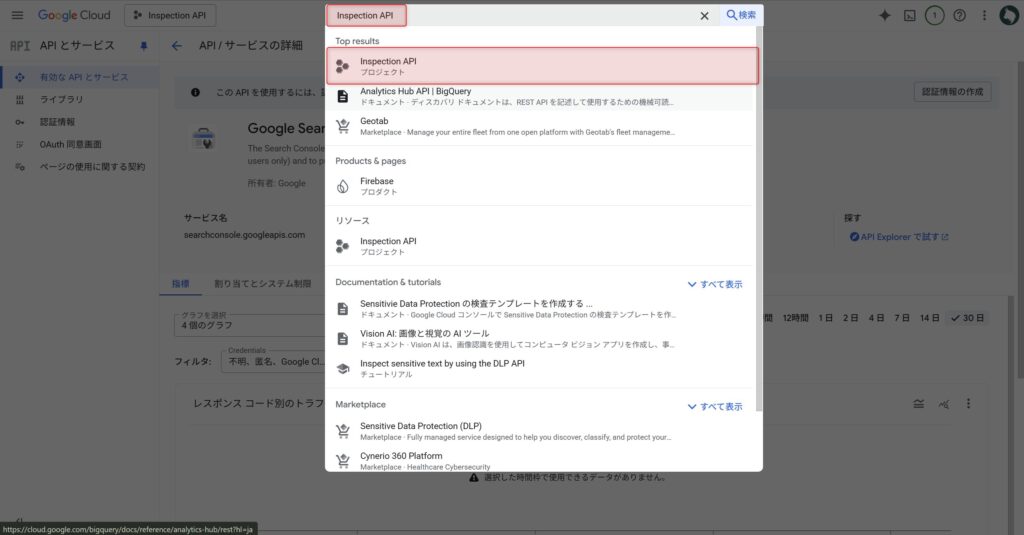This screenshot has width=1024, height=535.
Task: Activate Cloud Shell terminal icon
Action: (909, 16)
